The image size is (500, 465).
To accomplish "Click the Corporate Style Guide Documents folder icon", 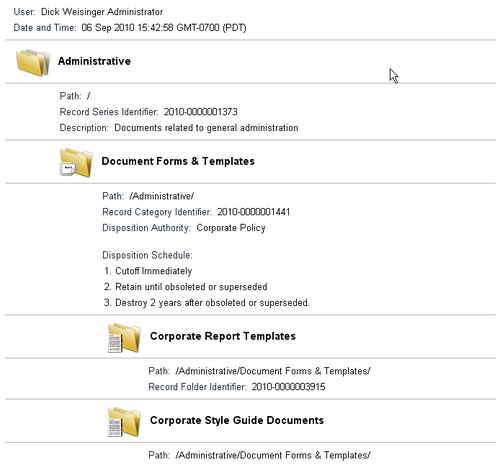I will coord(124,422).
